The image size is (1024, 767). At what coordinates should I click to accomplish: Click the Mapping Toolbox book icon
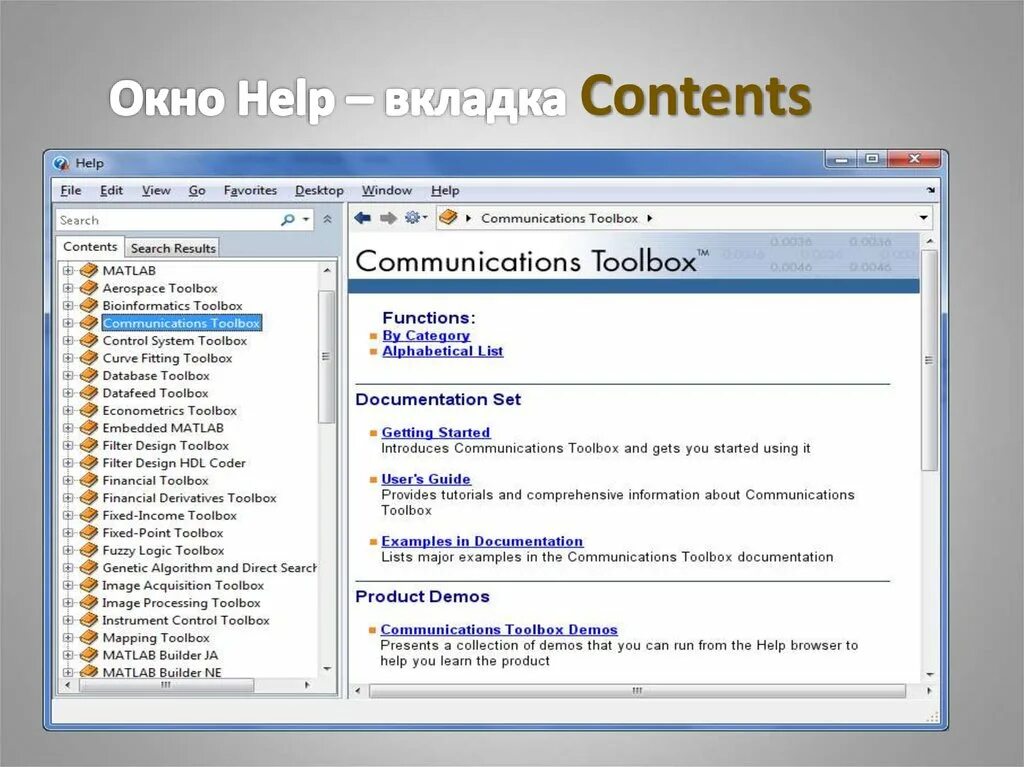[88, 638]
